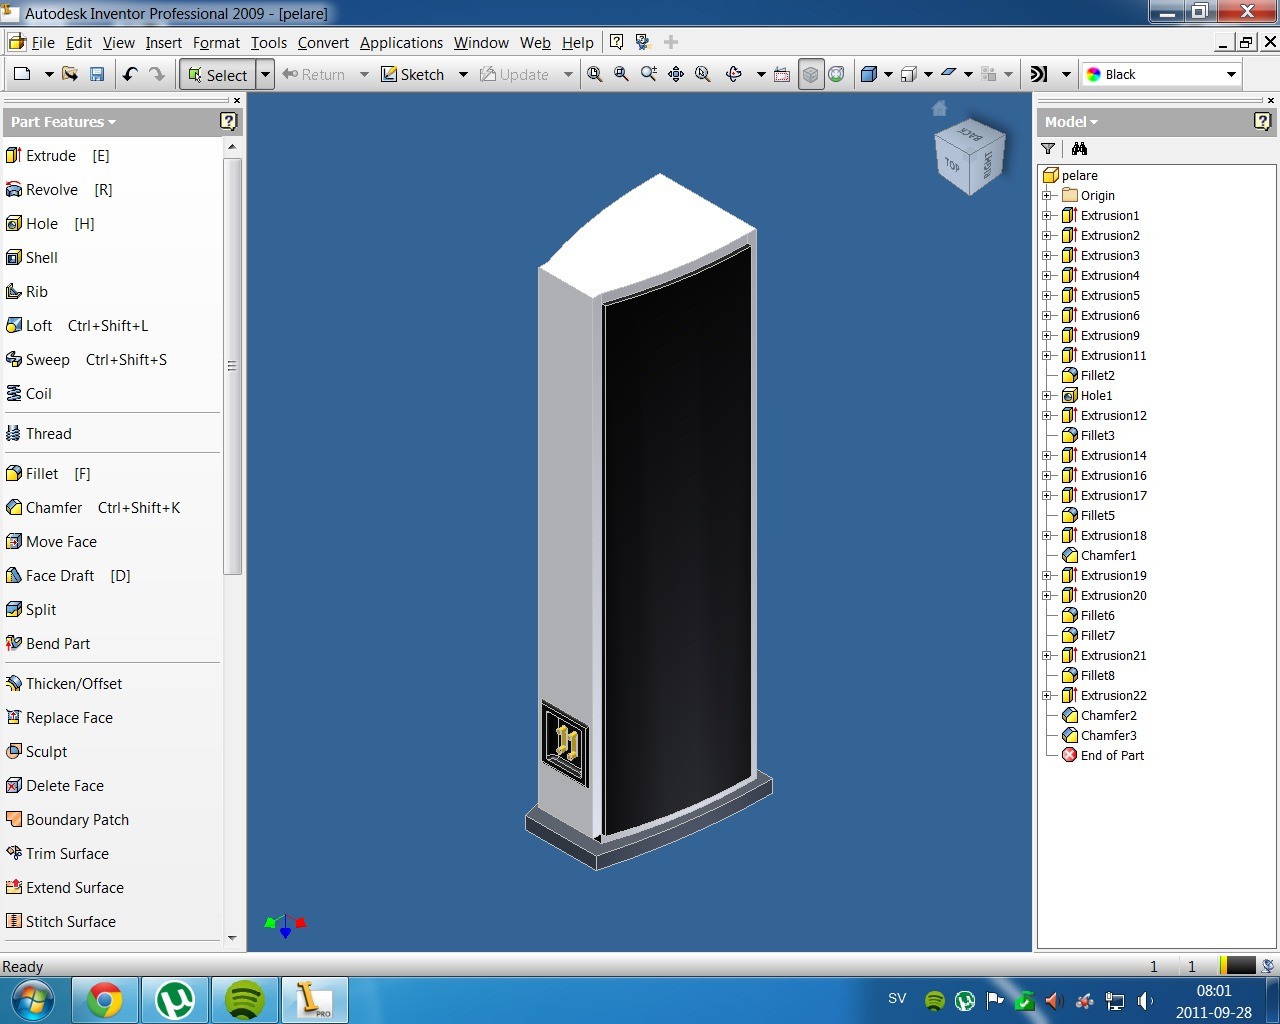Click the Undo arrow icon

130,74
